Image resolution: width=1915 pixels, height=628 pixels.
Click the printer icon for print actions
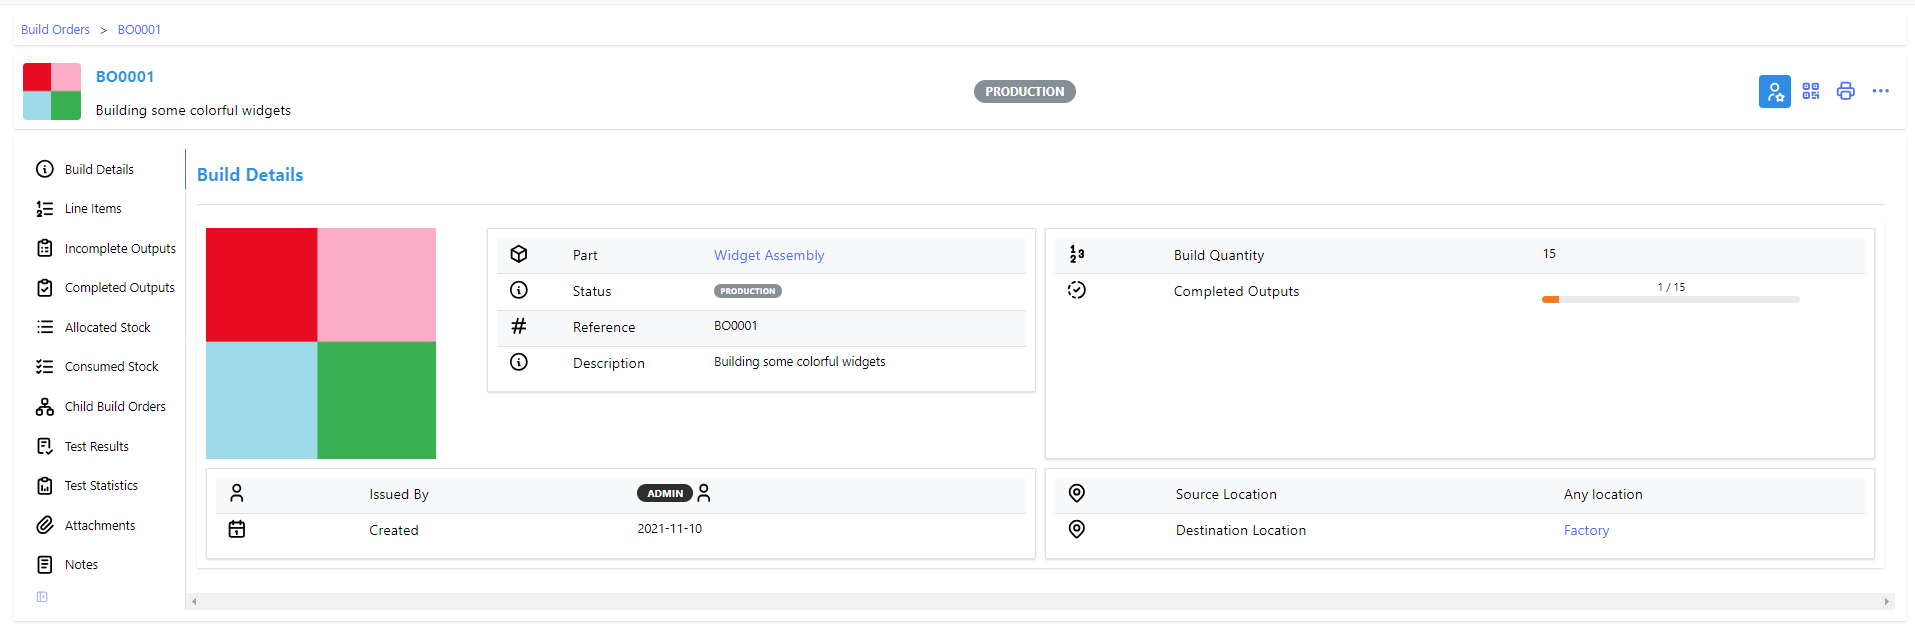1845,91
